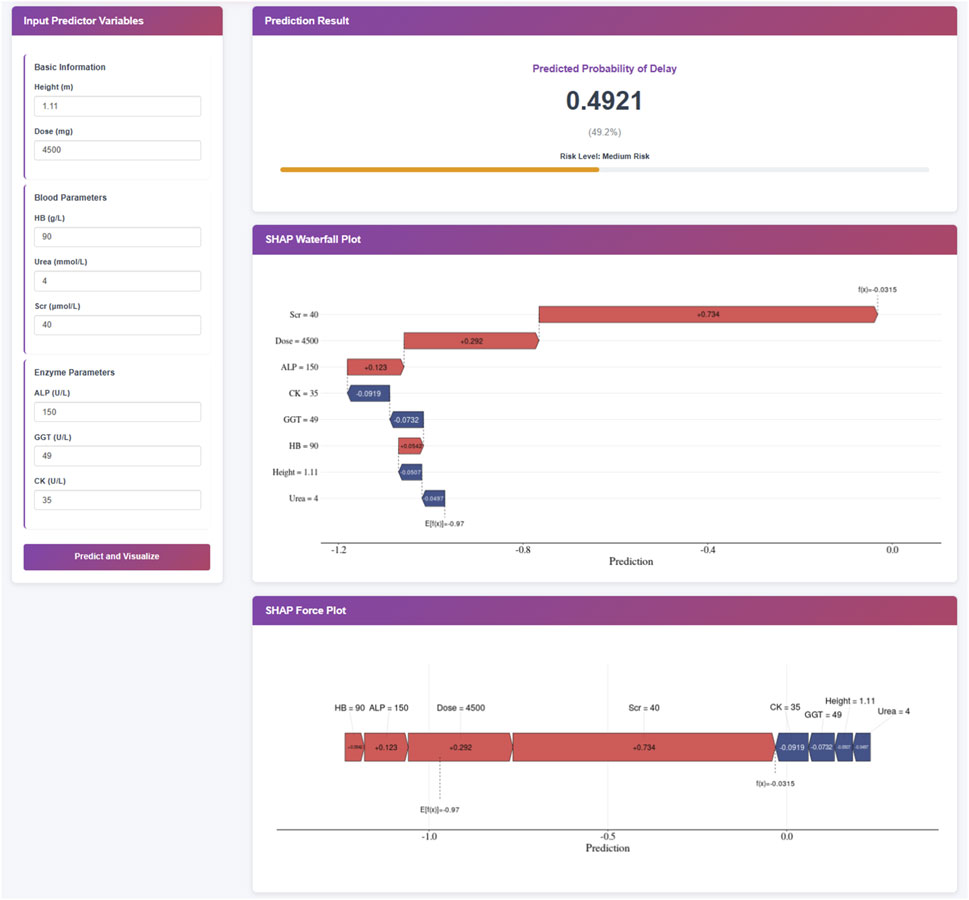Select the GGT (U/L) input box
The image size is (969, 900).
tap(117, 456)
